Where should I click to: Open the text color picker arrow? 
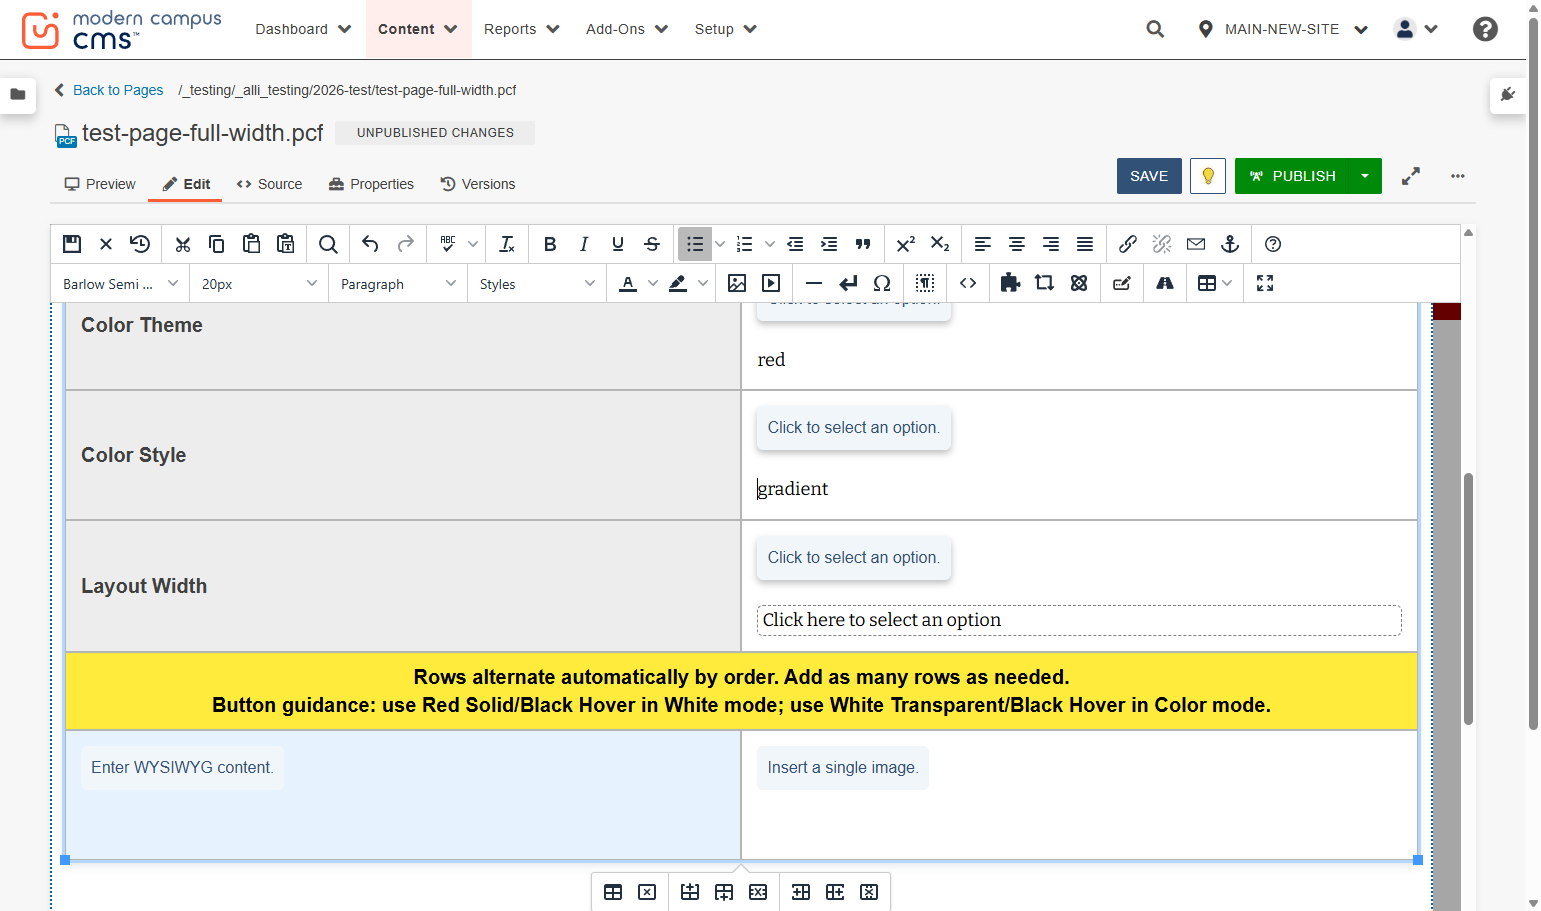click(653, 283)
